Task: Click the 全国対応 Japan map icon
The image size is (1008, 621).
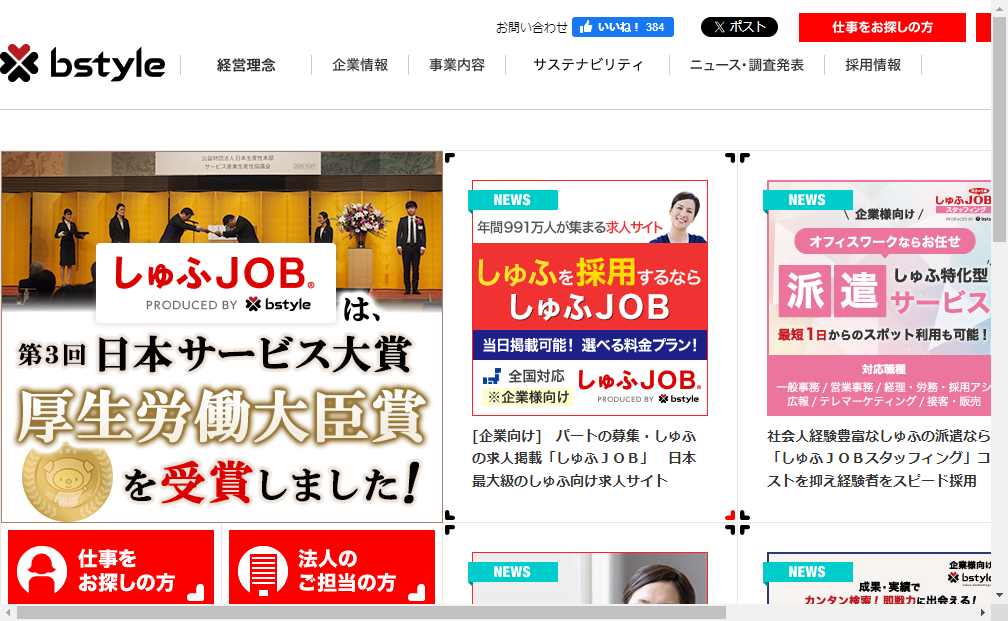Action: click(492, 376)
